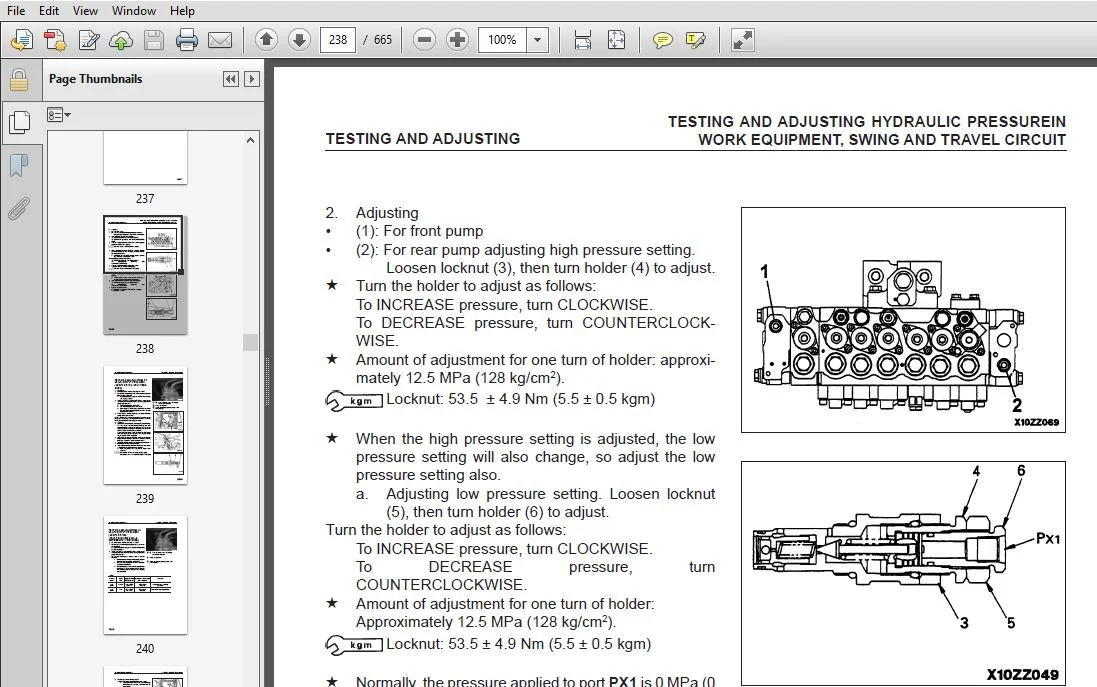Open the Bookmarks panel icon
The width and height of the screenshot is (1097, 687).
click(19, 166)
